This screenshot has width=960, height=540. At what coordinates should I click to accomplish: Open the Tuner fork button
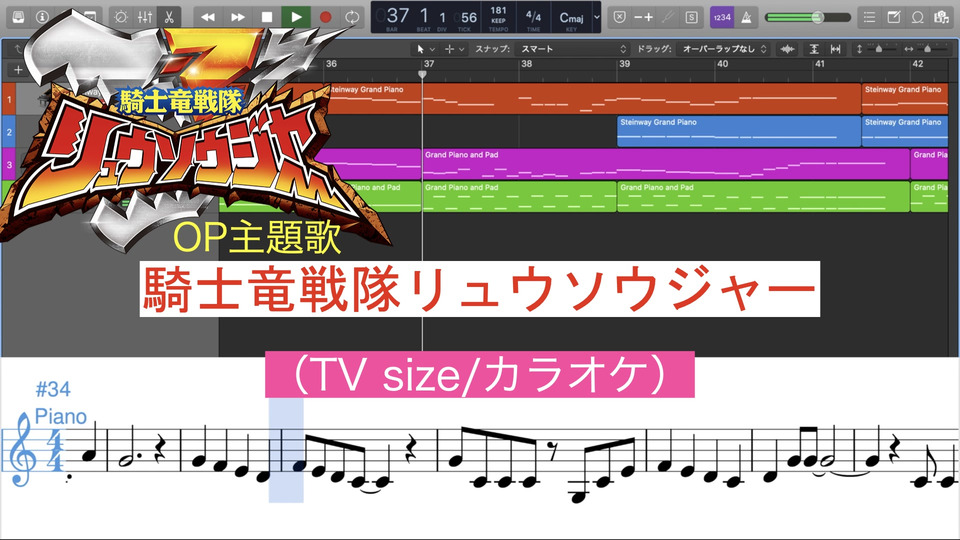[667, 17]
